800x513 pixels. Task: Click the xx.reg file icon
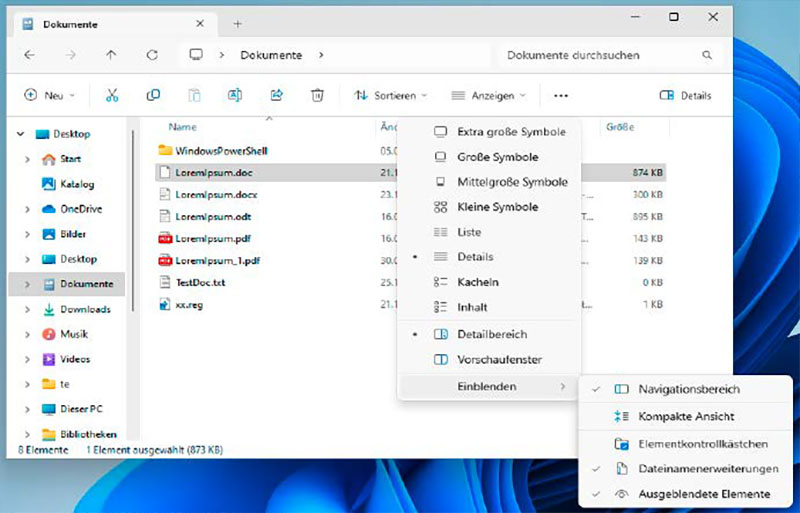pyautogui.click(x=164, y=305)
